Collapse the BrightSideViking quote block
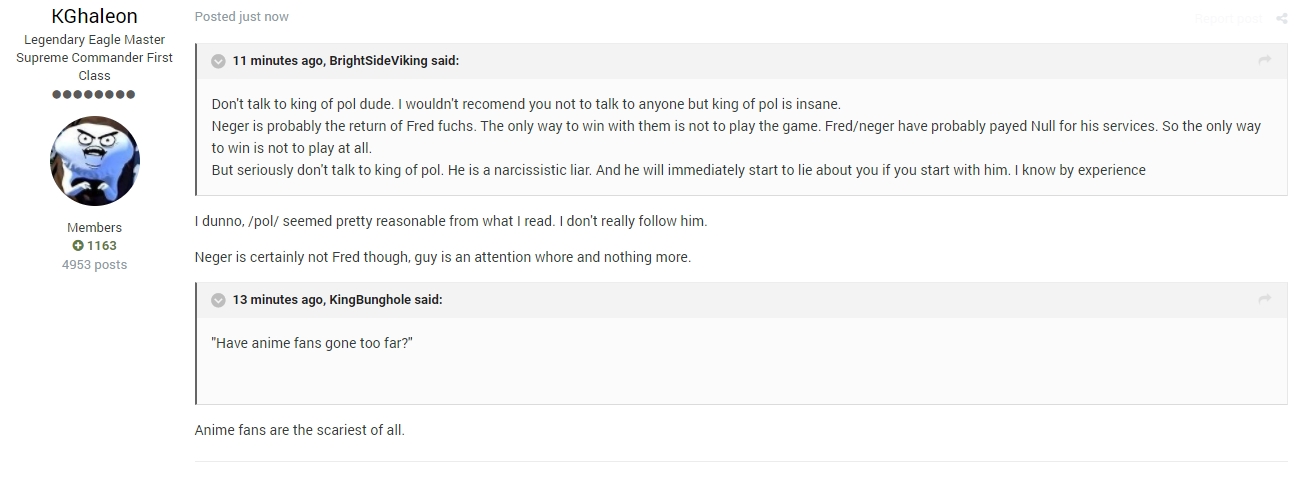Screen dimensions: 1298x483 pos(218,61)
